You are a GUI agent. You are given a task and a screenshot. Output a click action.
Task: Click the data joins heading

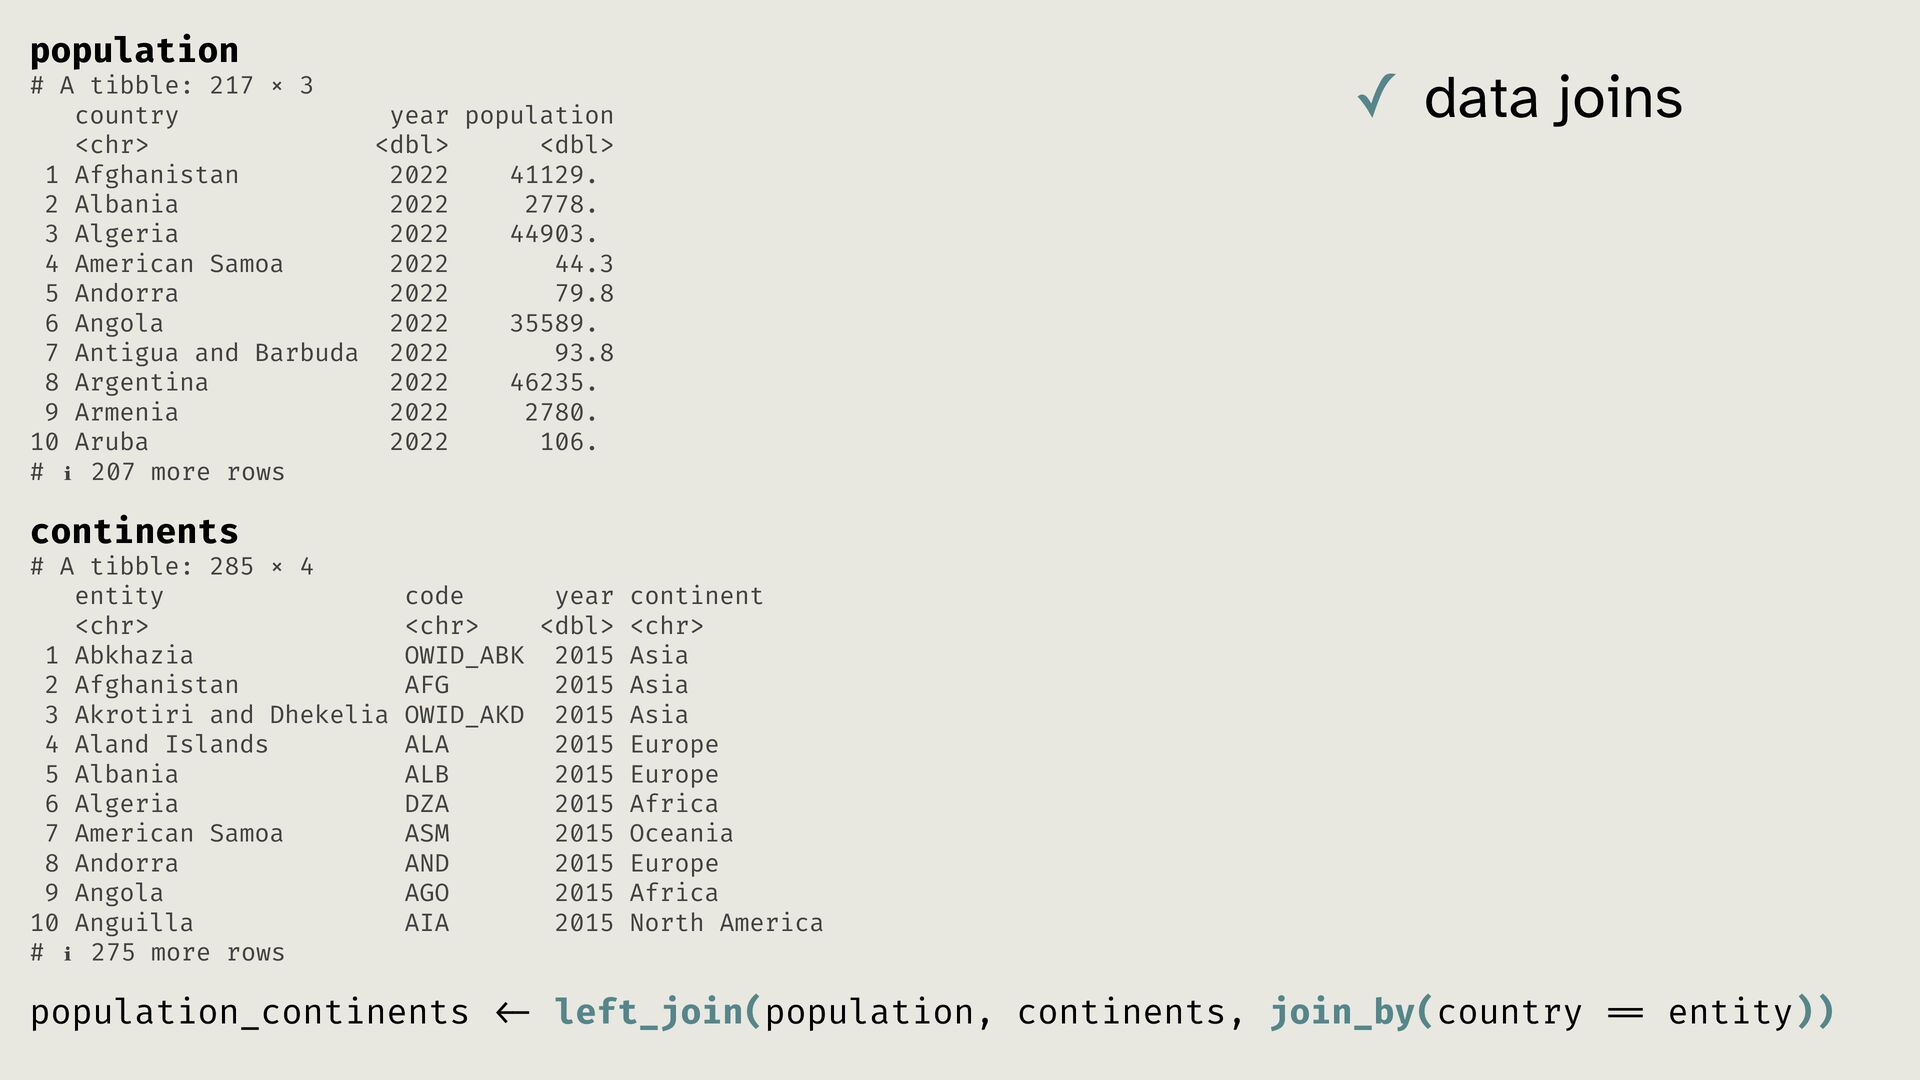click(x=1552, y=98)
